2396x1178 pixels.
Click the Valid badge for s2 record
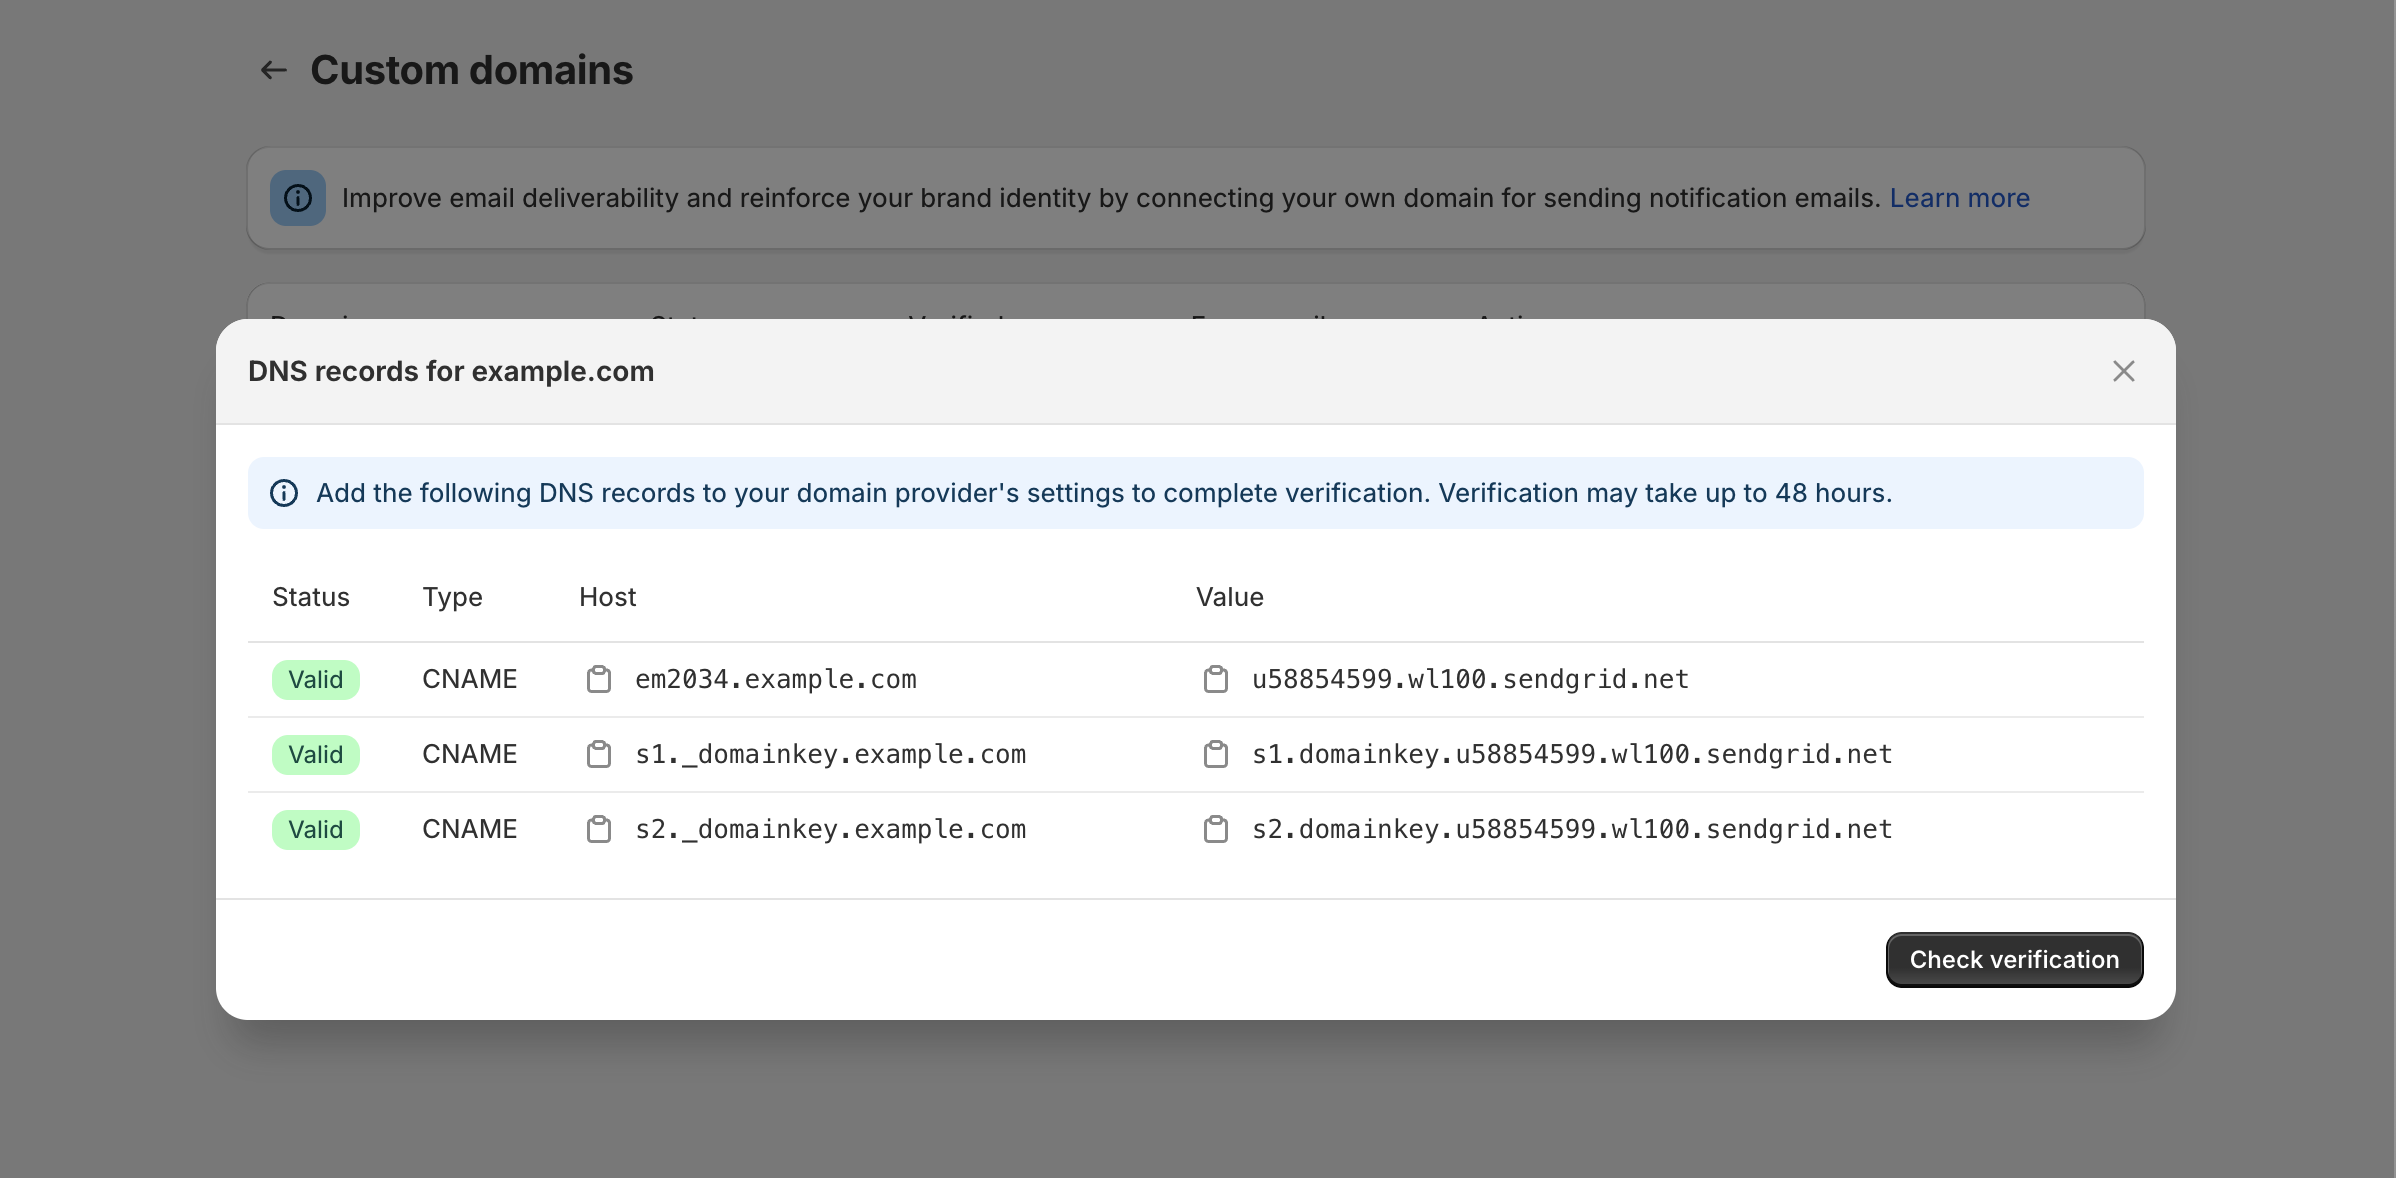(315, 830)
